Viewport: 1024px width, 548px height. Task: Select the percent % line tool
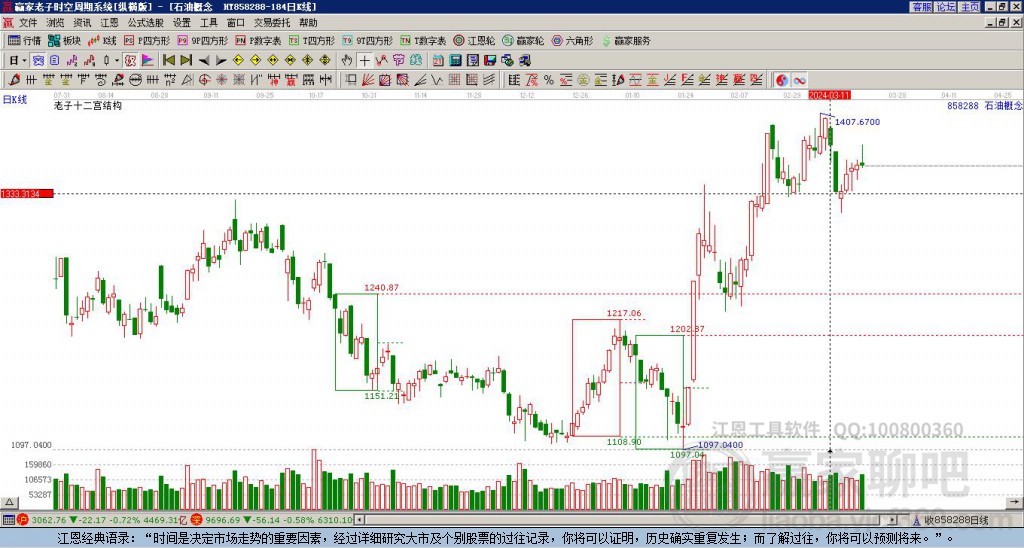[x=549, y=80]
